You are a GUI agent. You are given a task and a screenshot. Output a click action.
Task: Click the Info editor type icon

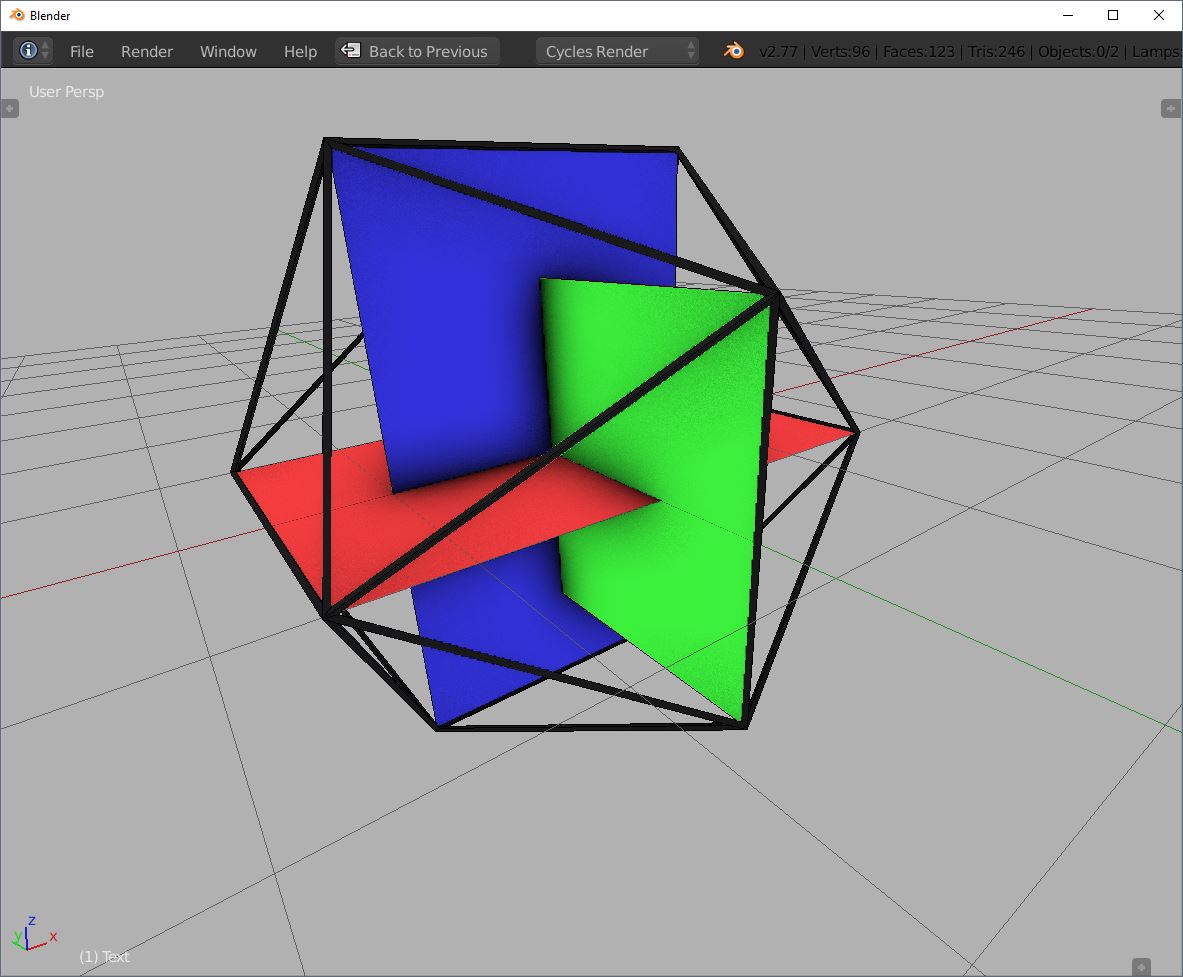27,51
